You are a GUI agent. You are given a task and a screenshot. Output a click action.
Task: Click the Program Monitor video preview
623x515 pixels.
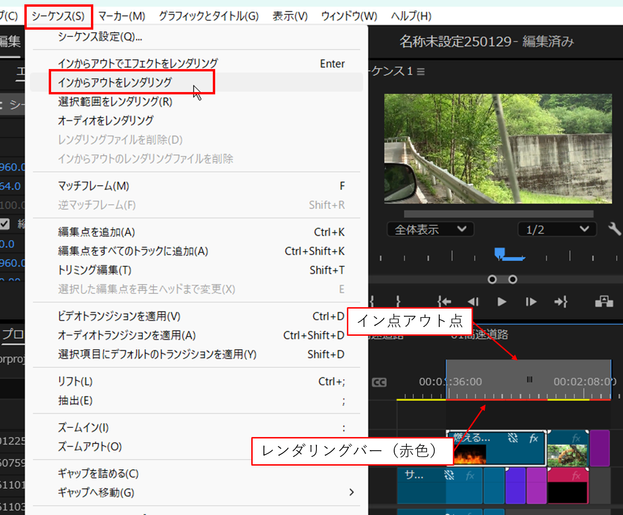pyautogui.click(x=498, y=149)
